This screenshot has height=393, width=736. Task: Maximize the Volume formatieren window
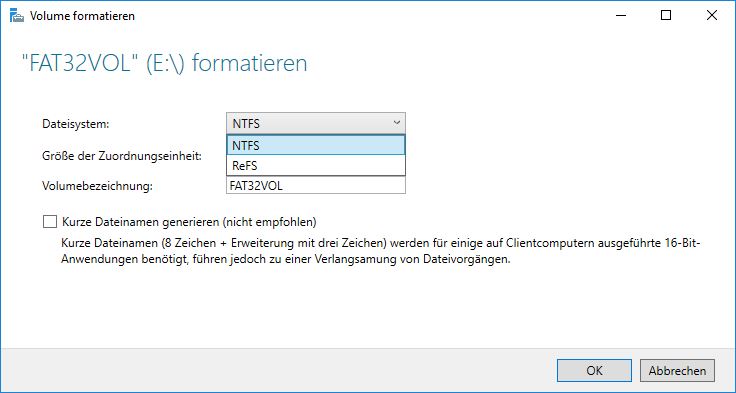point(666,15)
